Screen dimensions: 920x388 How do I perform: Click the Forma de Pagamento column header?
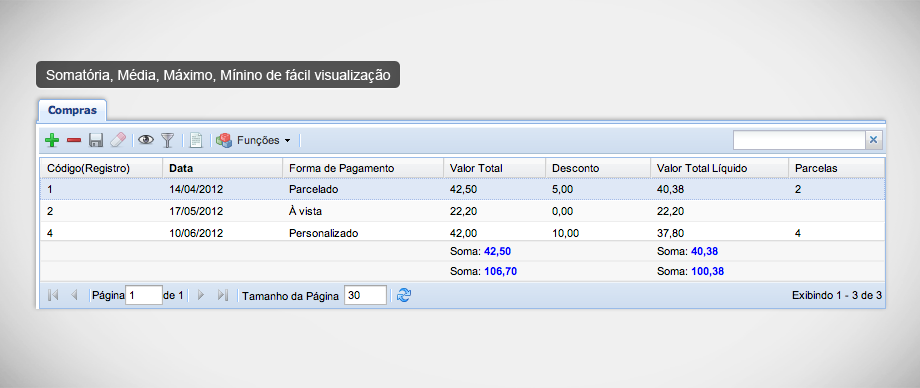pyautogui.click(x=363, y=168)
